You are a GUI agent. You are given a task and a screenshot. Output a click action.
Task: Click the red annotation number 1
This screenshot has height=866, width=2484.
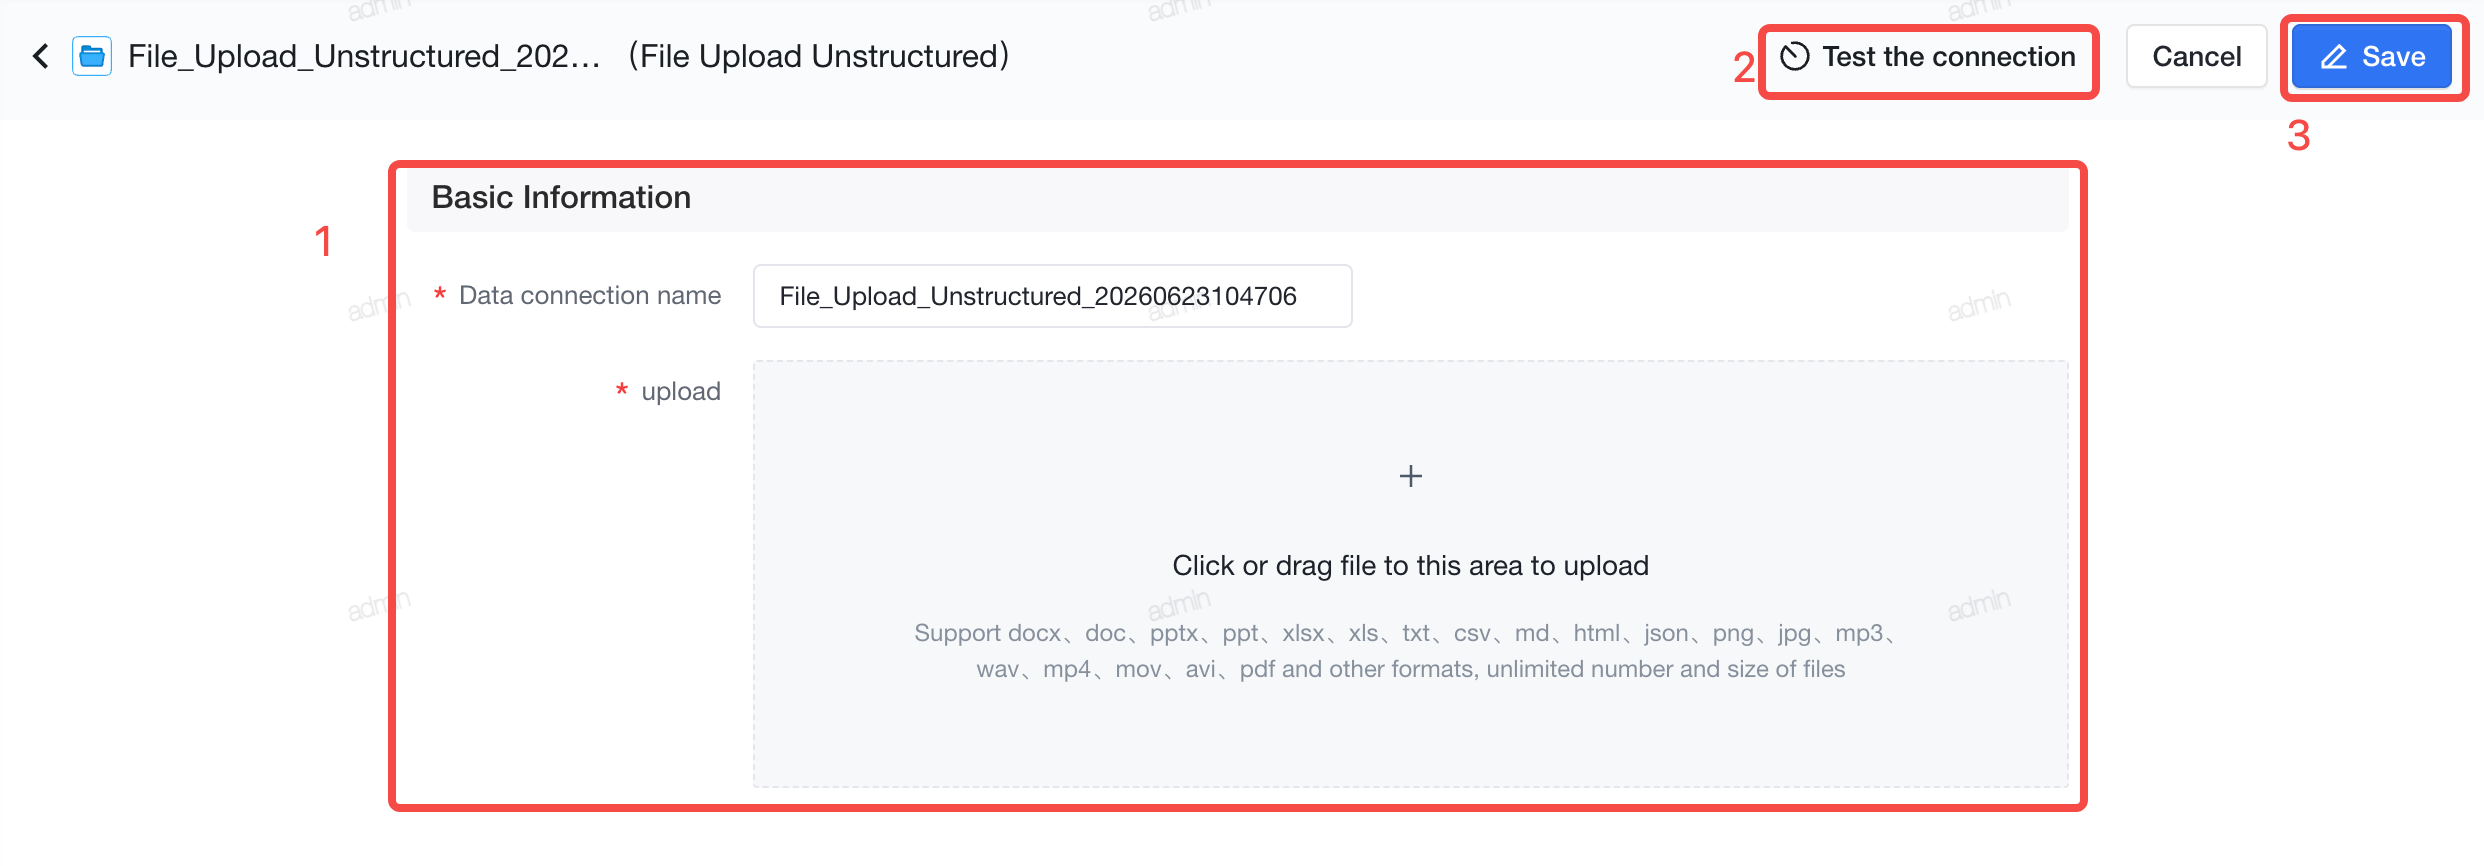pos(323,241)
